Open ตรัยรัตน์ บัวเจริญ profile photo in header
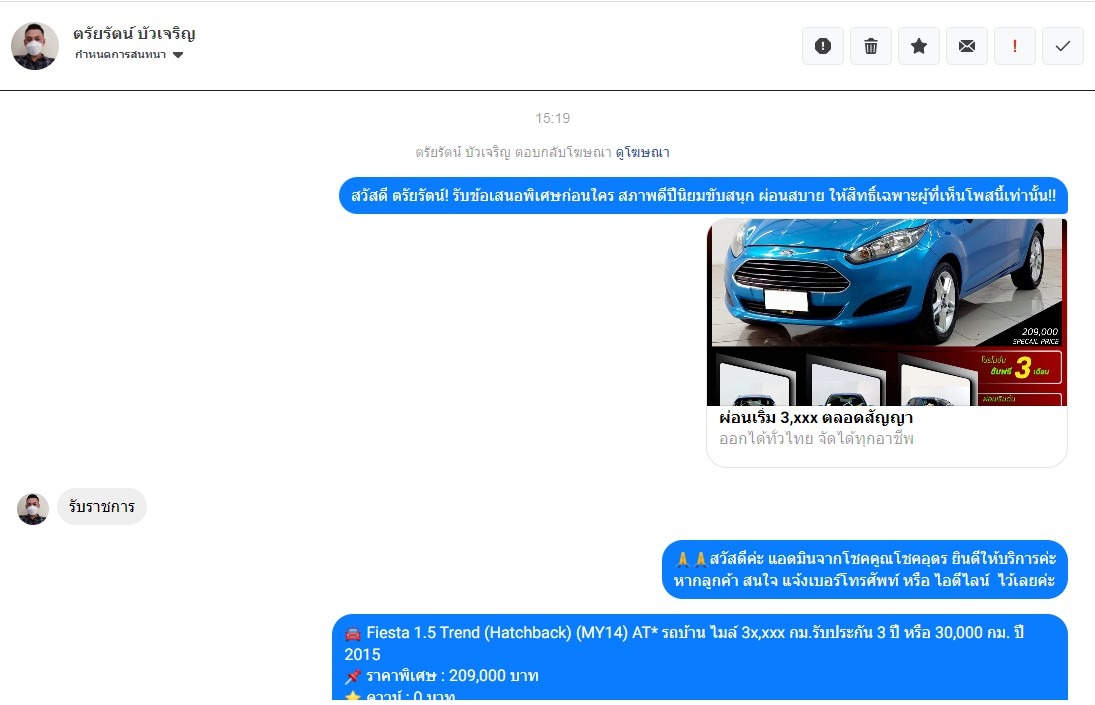 coord(35,46)
